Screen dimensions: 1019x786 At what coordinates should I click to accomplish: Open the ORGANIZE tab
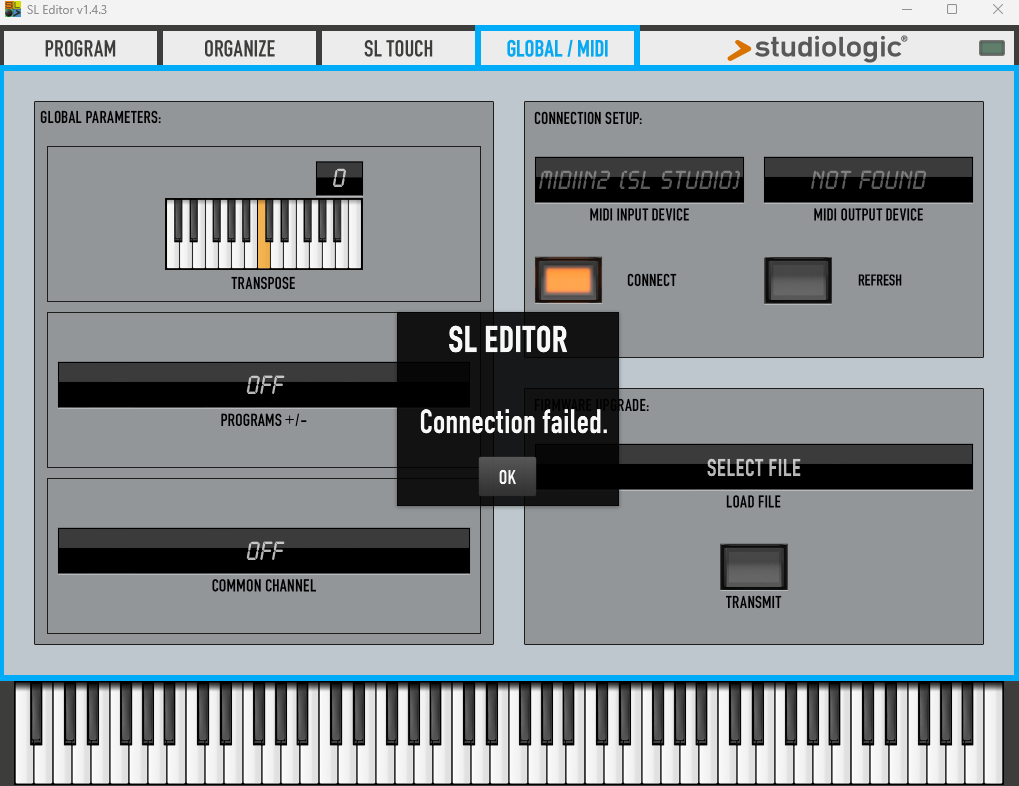tap(239, 49)
